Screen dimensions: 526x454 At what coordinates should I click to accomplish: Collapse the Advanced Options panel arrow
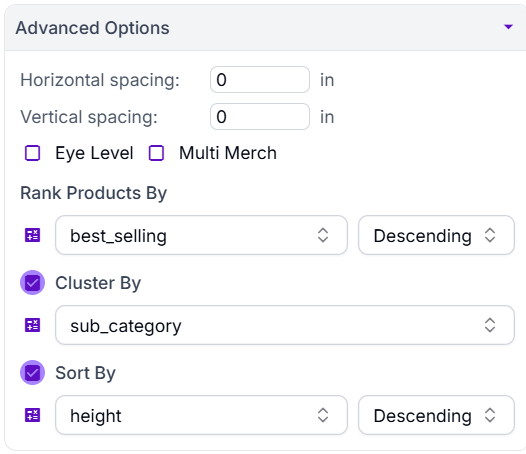click(508, 27)
